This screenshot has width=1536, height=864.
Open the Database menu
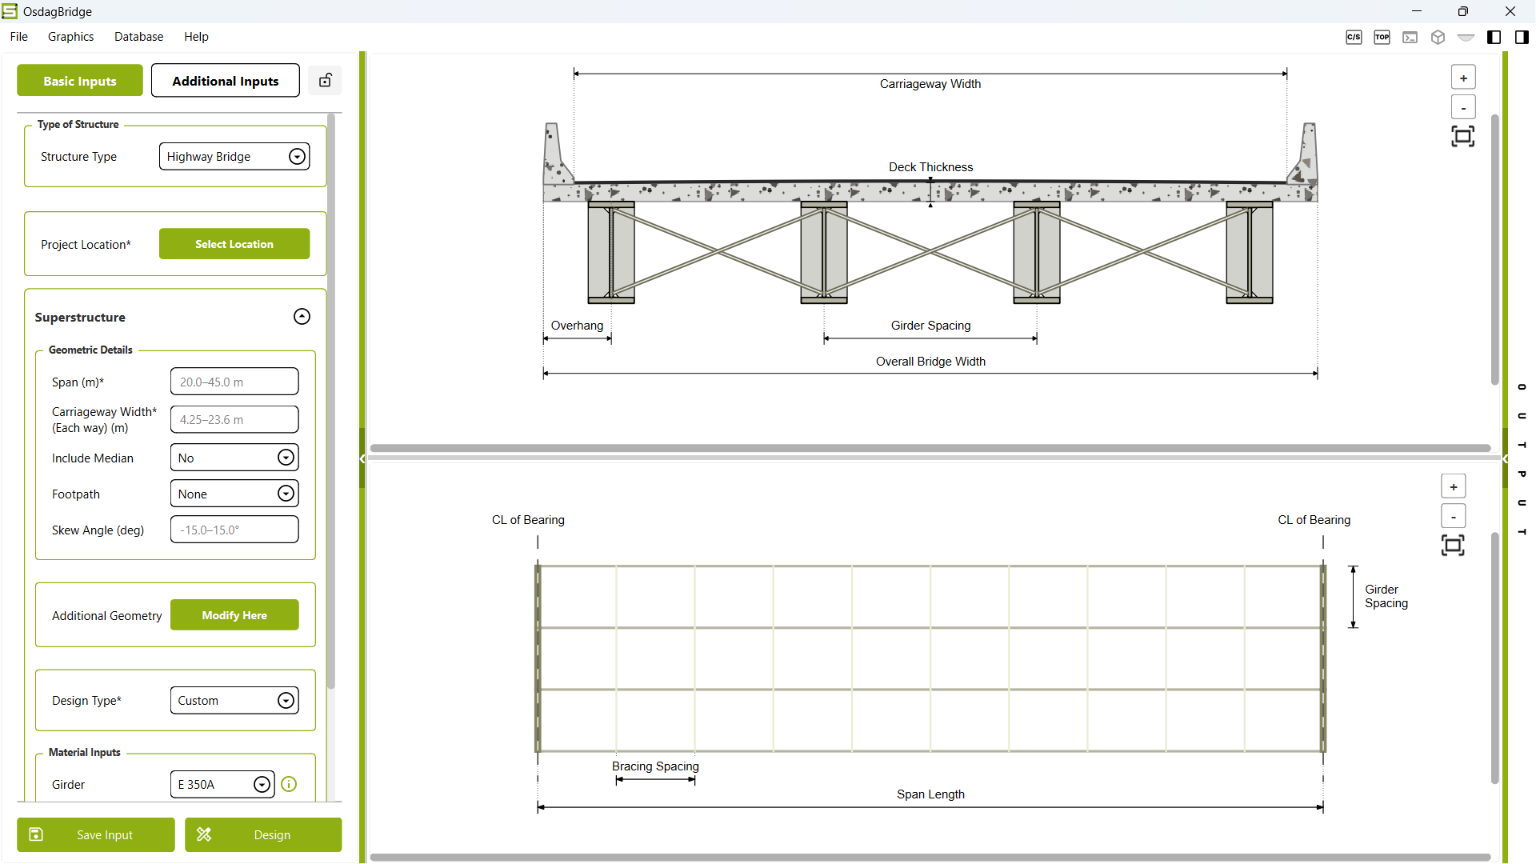139,37
